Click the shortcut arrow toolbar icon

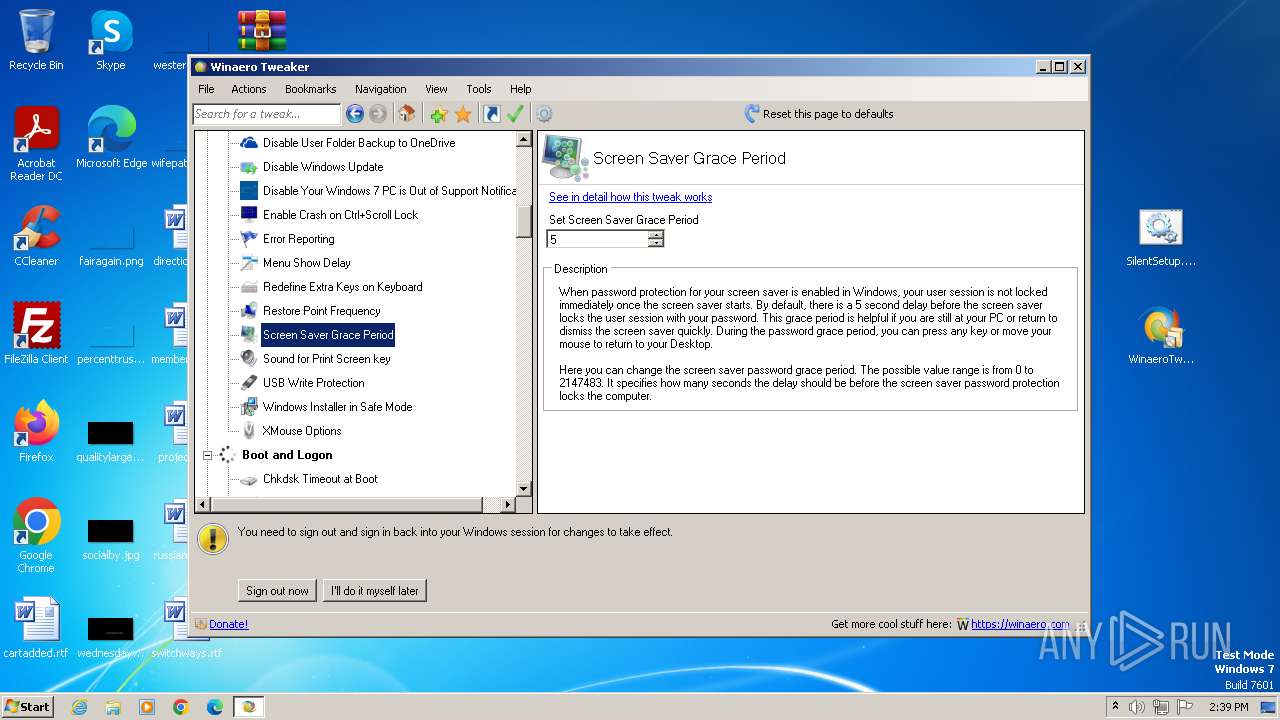pos(492,114)
